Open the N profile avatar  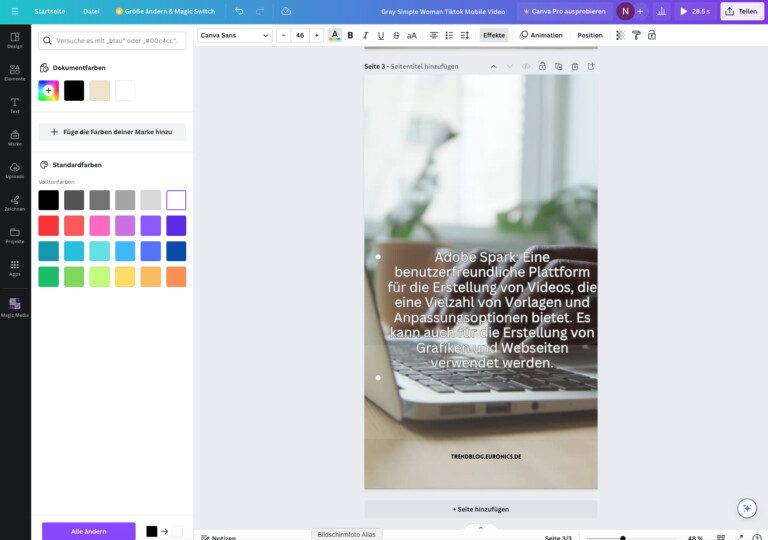click(x=625, y=11)
